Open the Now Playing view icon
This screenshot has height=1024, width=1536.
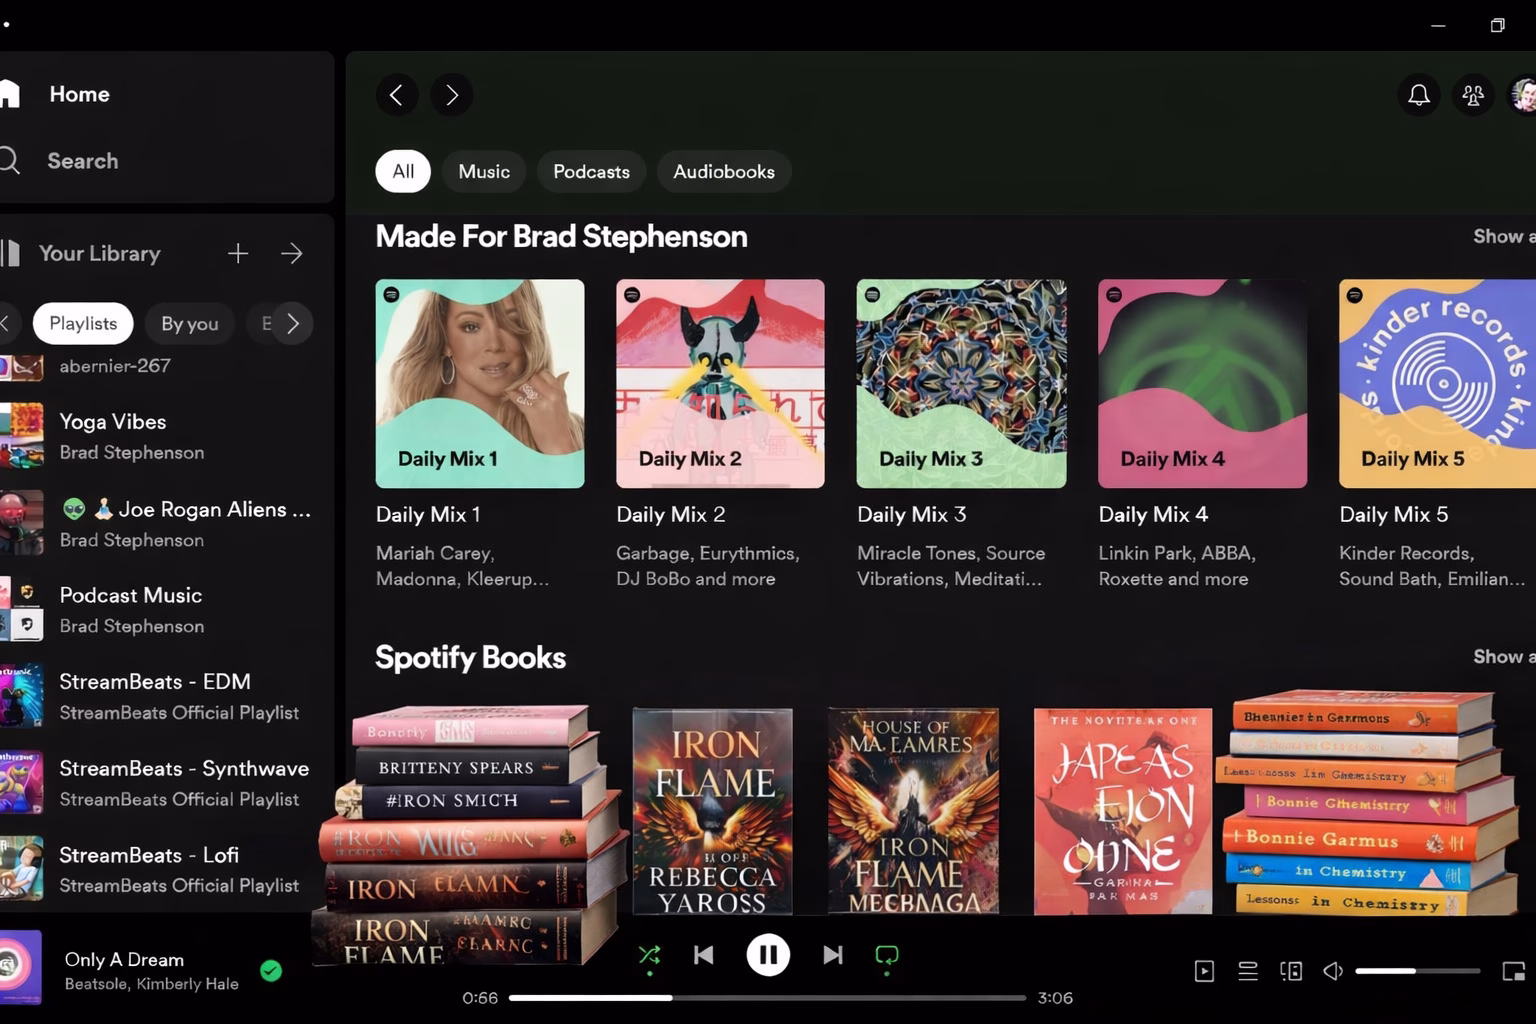point(1204,971)
